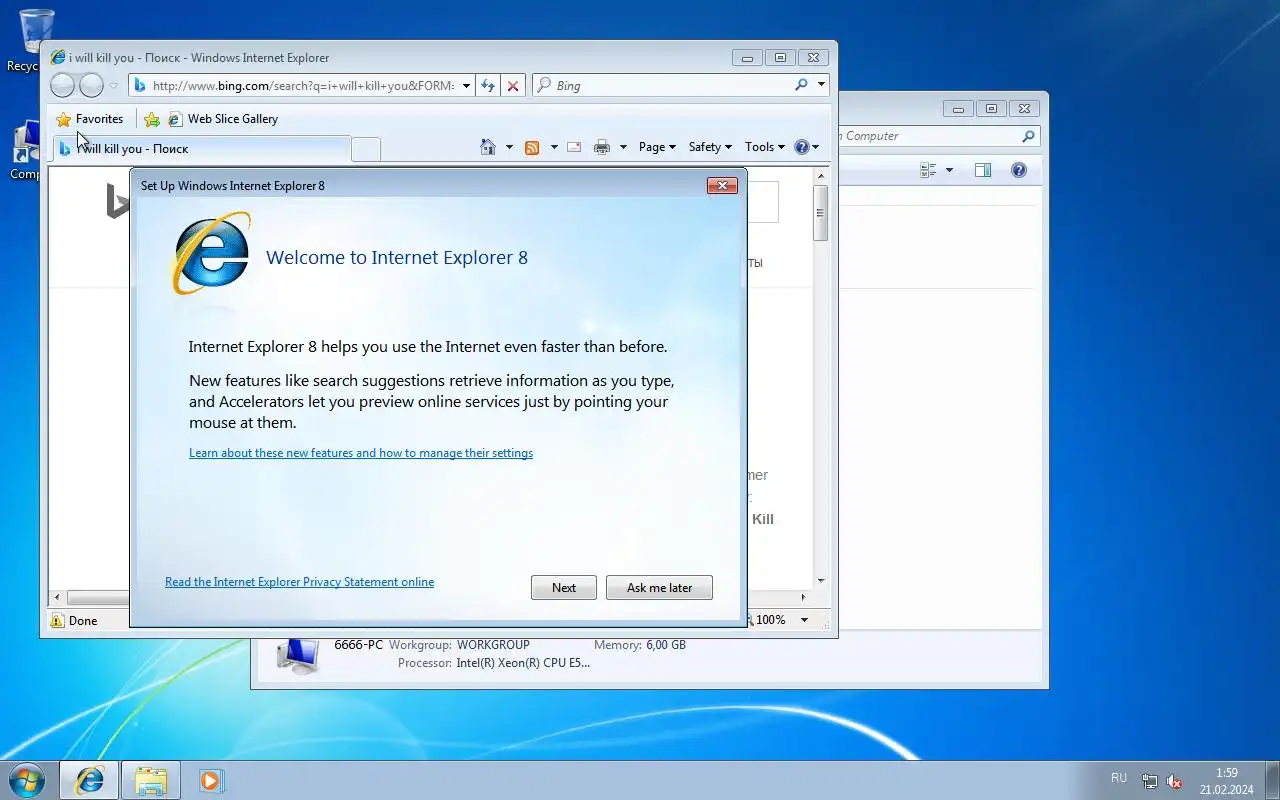Click the Internet Explorer logo in welcome dialog

click(x=211, y=252)
